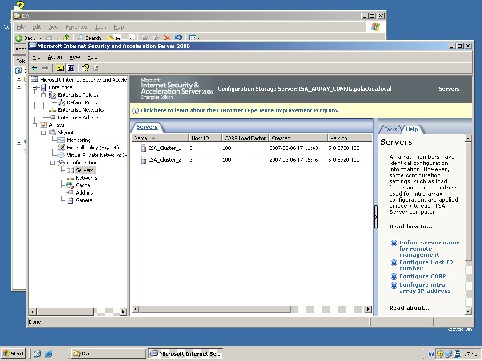Select the Servers tab above the list
This screenshot has width=482, height=361.
[x=147, y=127]
